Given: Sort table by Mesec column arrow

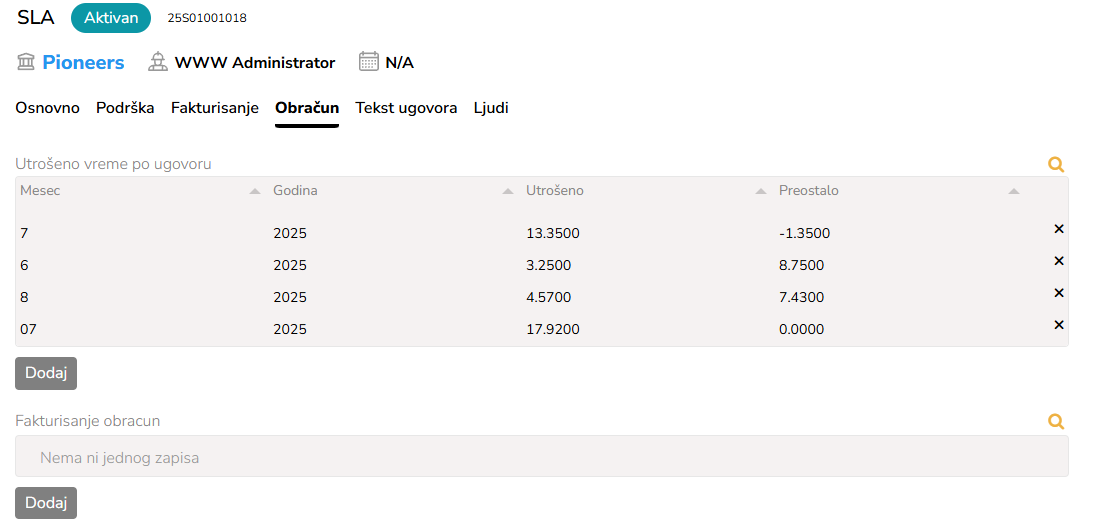Looking at the screenshot, I should pyautogui.click(x=255, y=191).
